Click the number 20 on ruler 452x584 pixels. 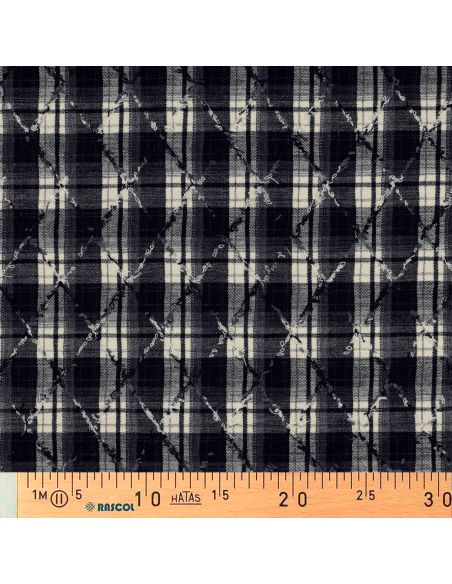(293, 499)
